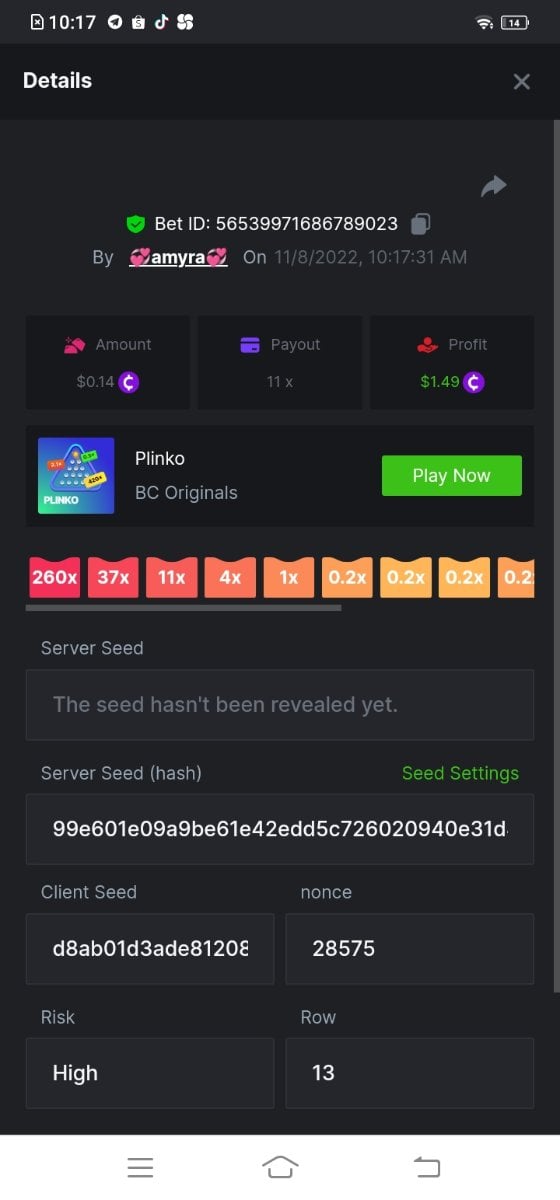Tap the Client Seed field
560x1200 pixels.
150,948
